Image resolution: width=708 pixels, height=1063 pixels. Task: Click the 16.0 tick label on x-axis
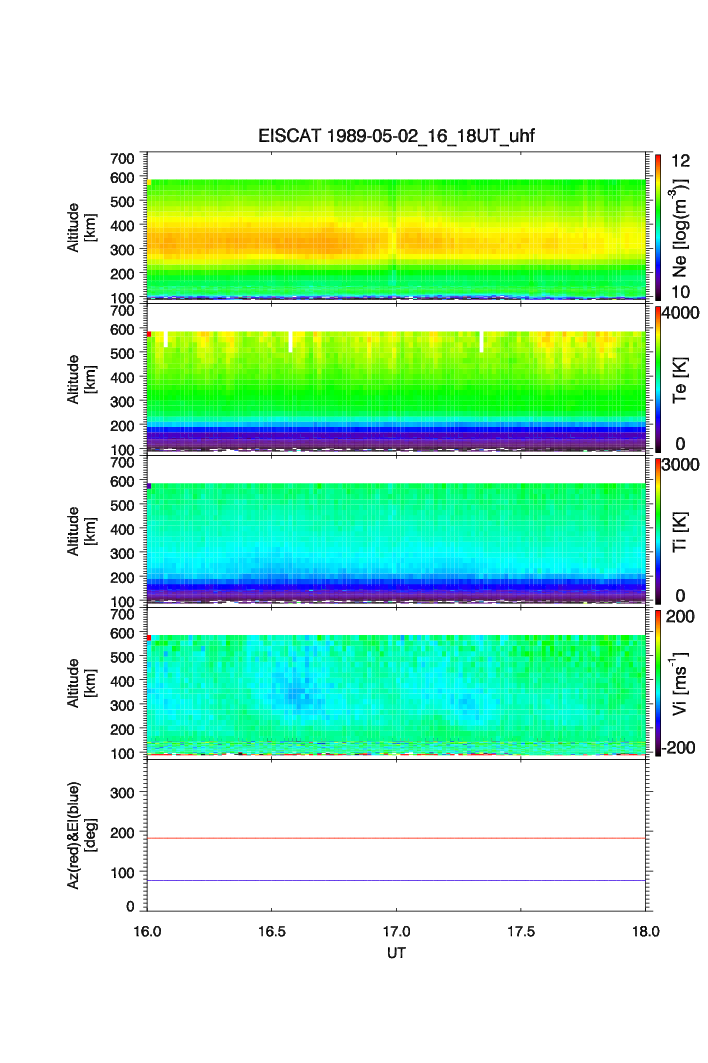[x=147, y=931]
